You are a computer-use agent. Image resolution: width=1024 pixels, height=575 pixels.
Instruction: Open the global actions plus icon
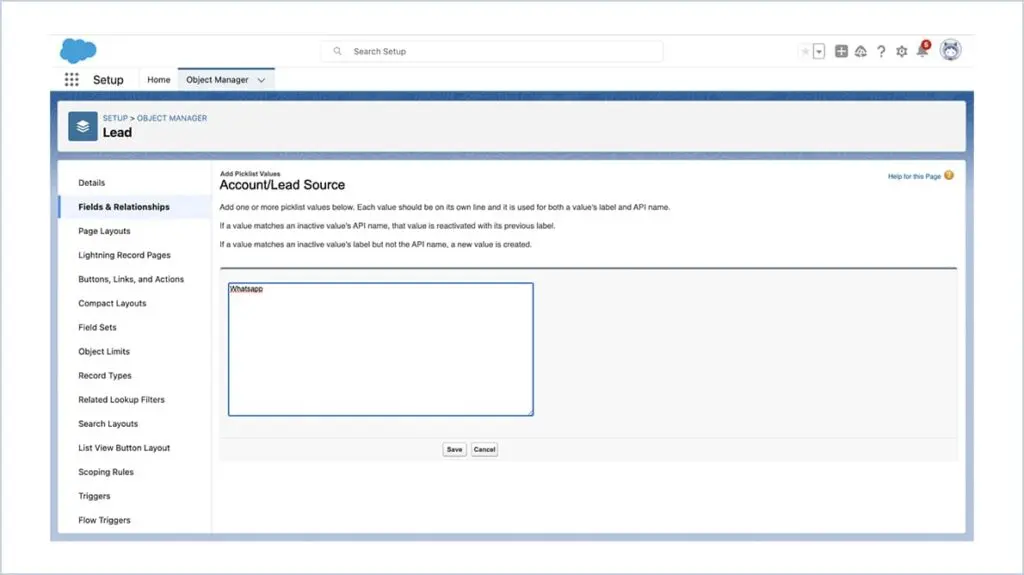pos(841,51)
